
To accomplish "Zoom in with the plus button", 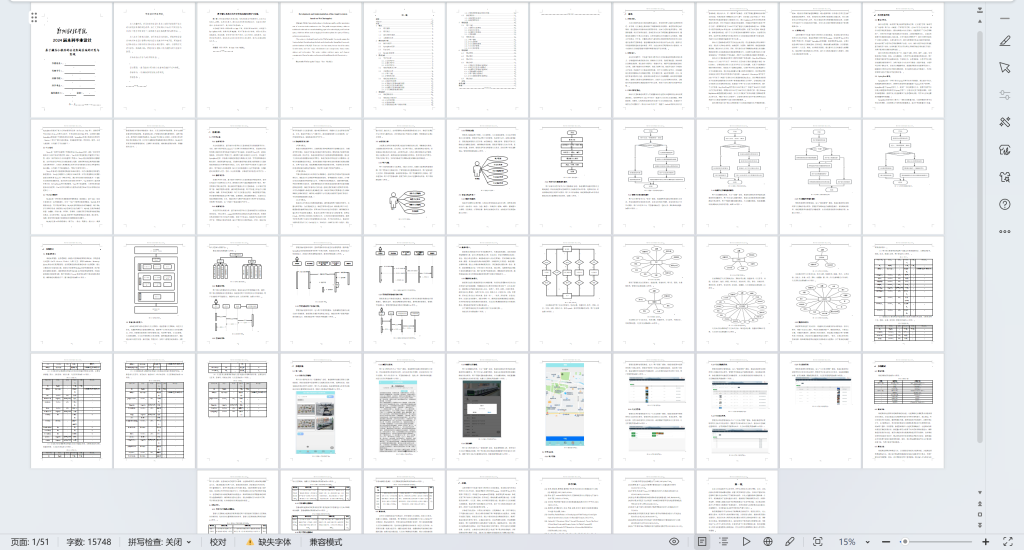I will 985,542.
